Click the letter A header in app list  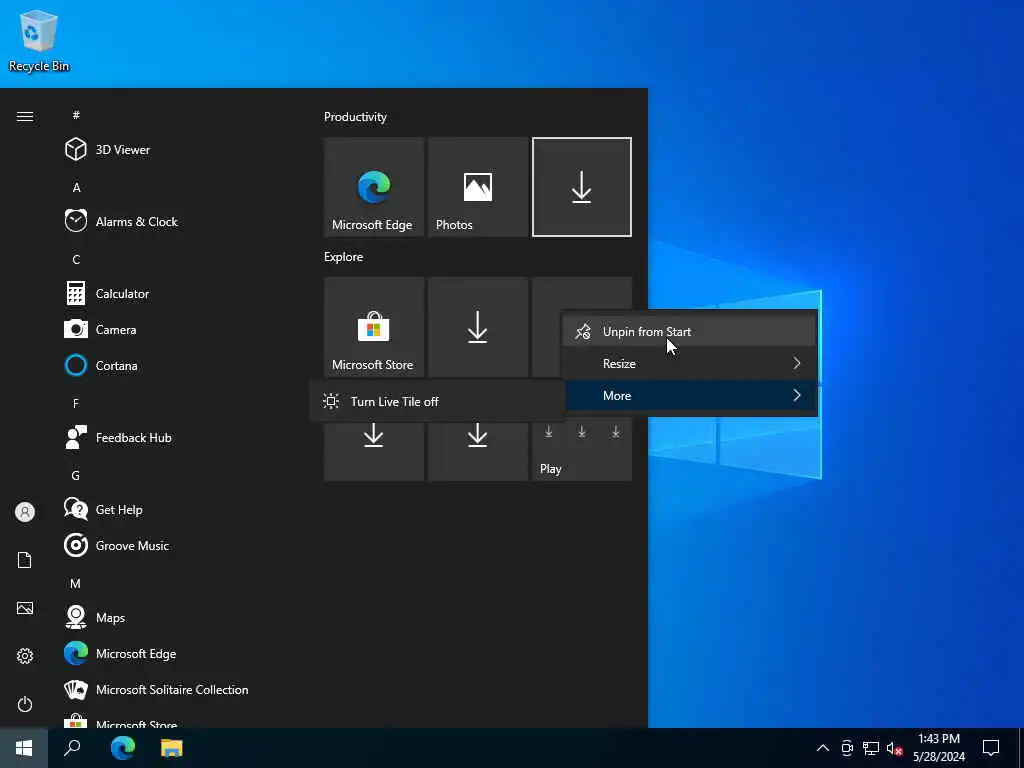point(76,187)
